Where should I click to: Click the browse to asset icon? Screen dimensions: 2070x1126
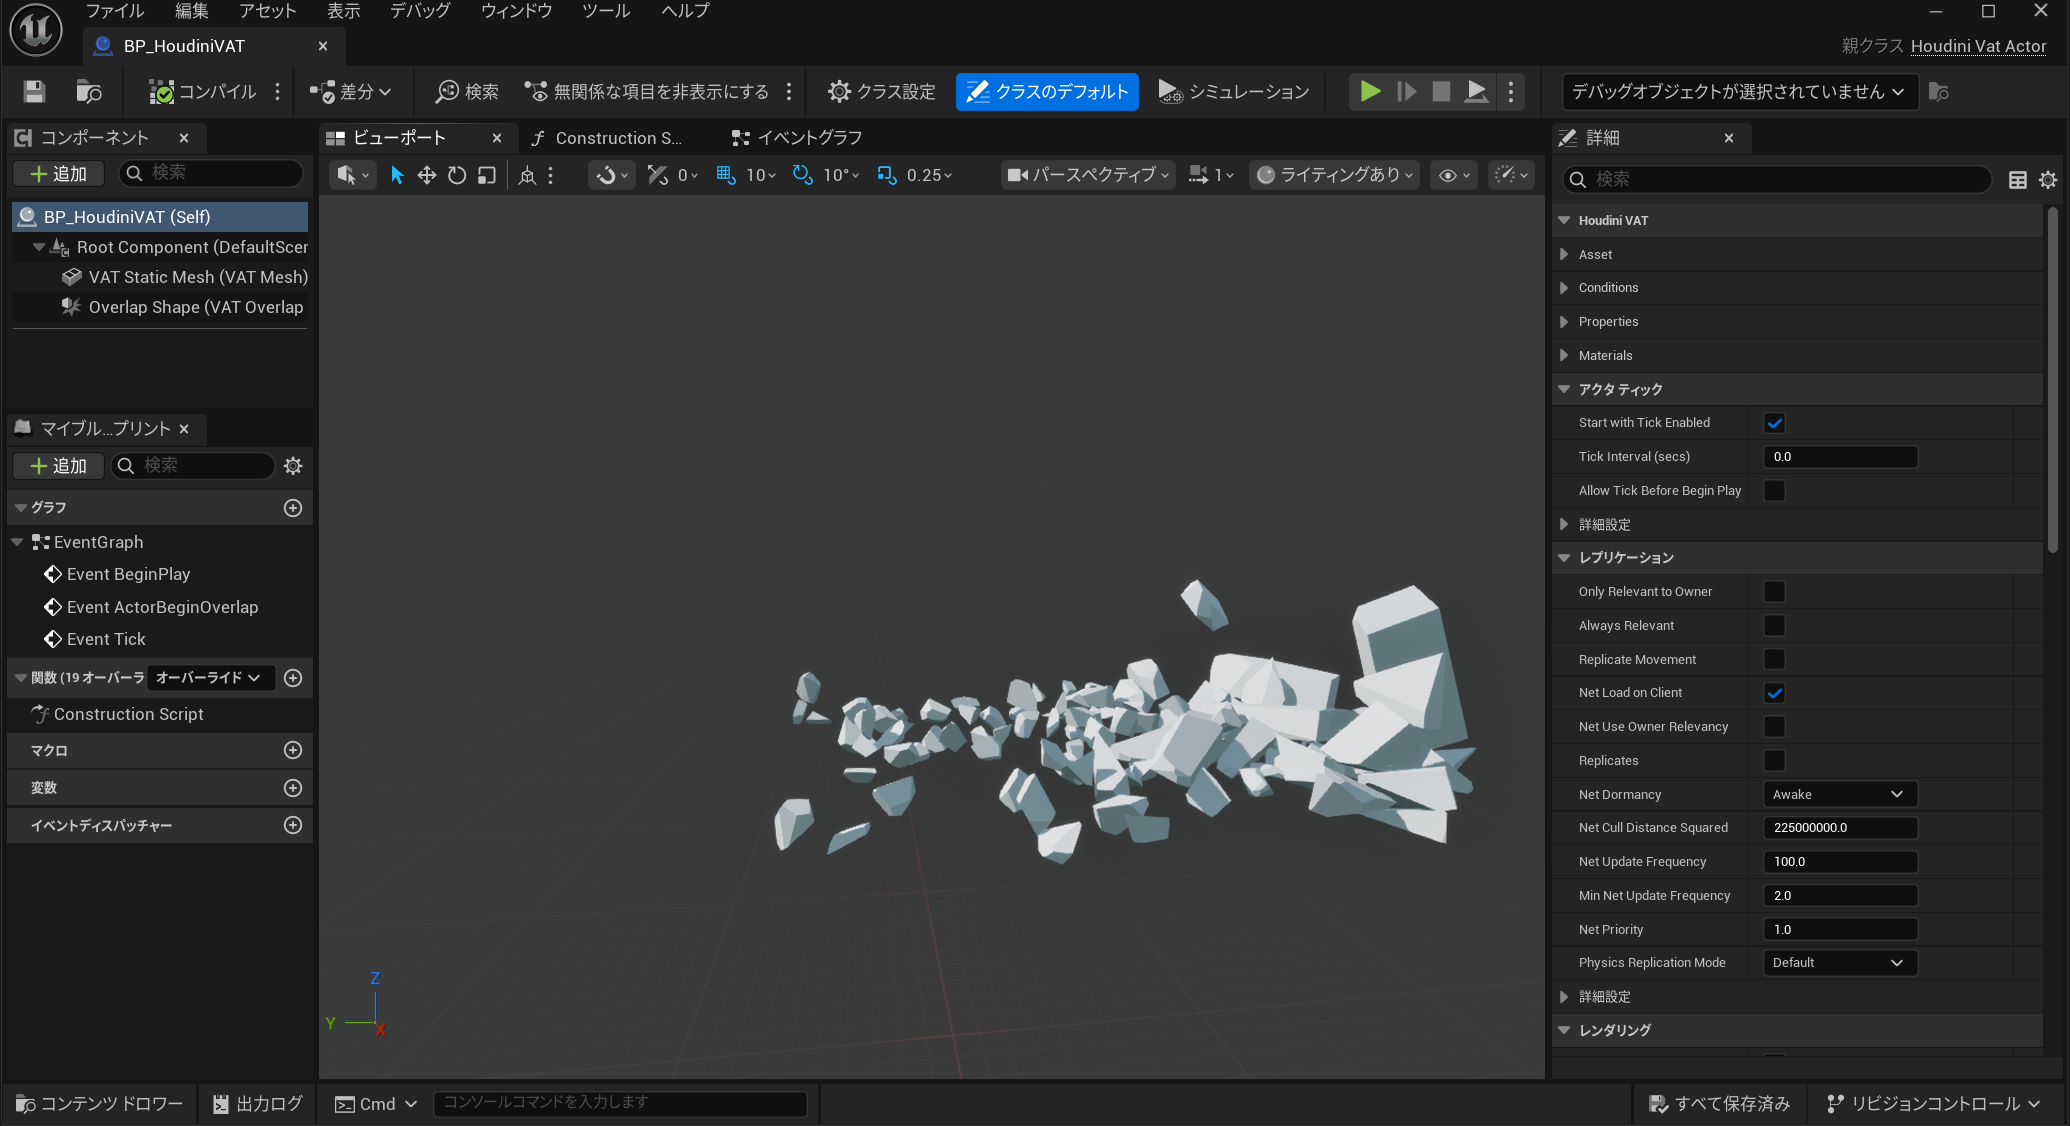click(x=89, y=92)
